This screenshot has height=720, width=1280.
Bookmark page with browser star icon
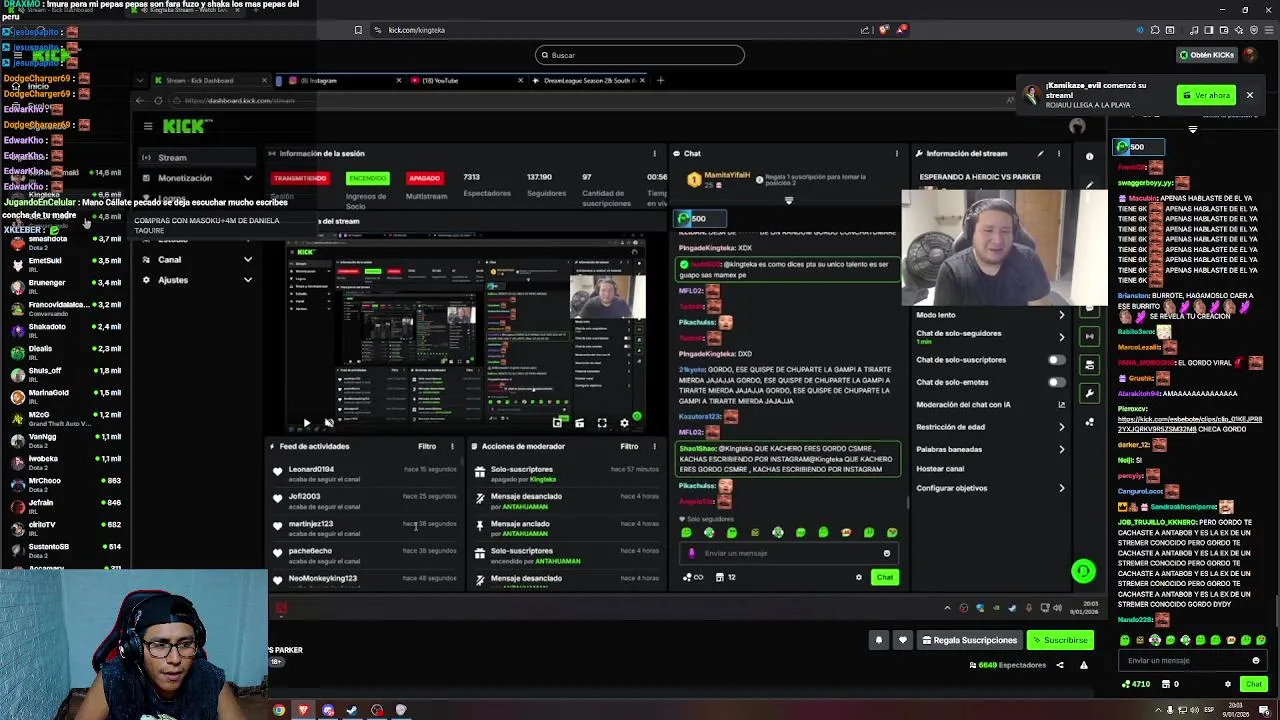(358, 30)
